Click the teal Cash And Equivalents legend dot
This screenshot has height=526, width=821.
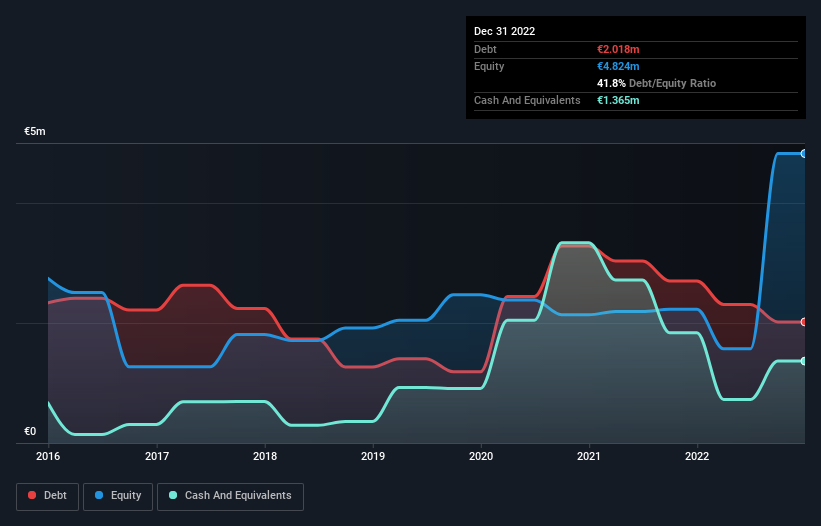point(173,495)
